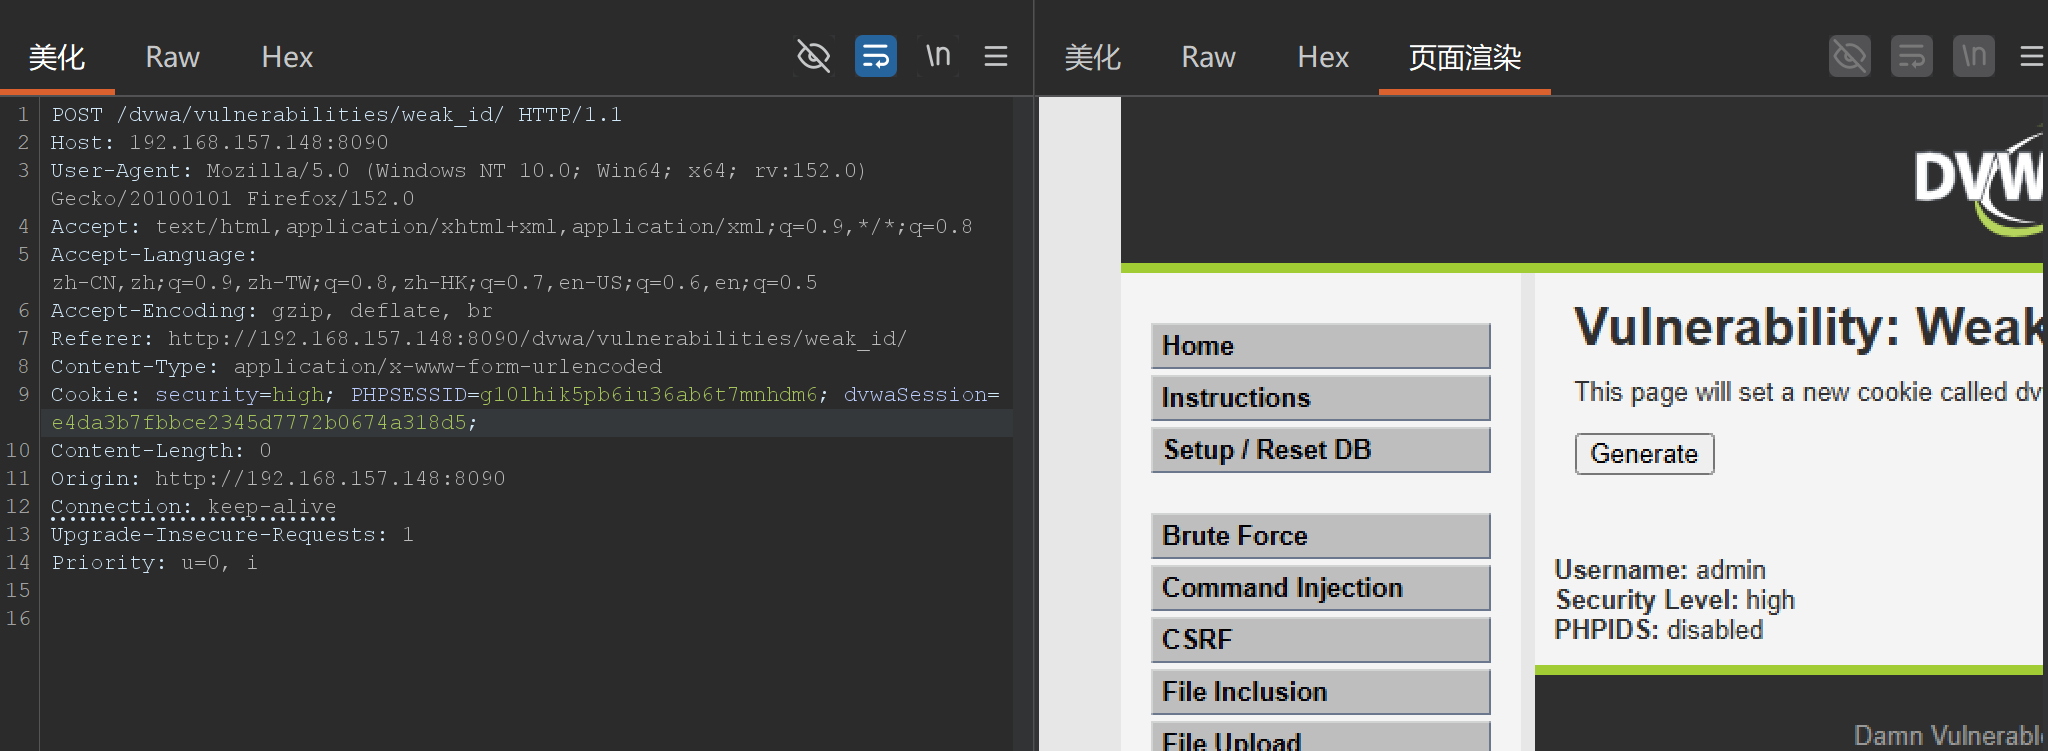Click the Generate button
Viewport: 2048px width, 751px height.
click(1645, 454)
